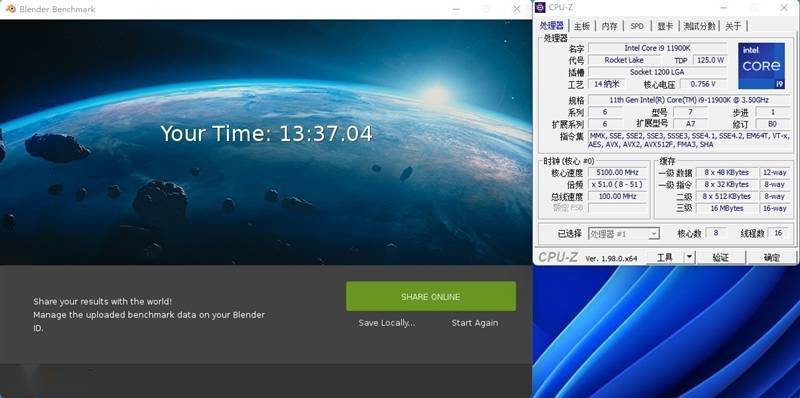The width and height of the screenshot is (800, 398).
Task: Click the 0.756 V core voltage value
Action: (x=703, y=84)
